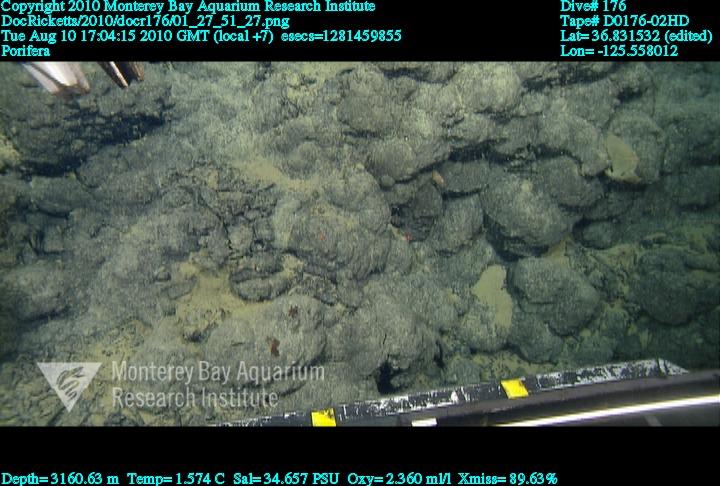Screen dimensions: 720x486
Task: Click the left yellow marker on ROV frame
Action: point(323,418)
